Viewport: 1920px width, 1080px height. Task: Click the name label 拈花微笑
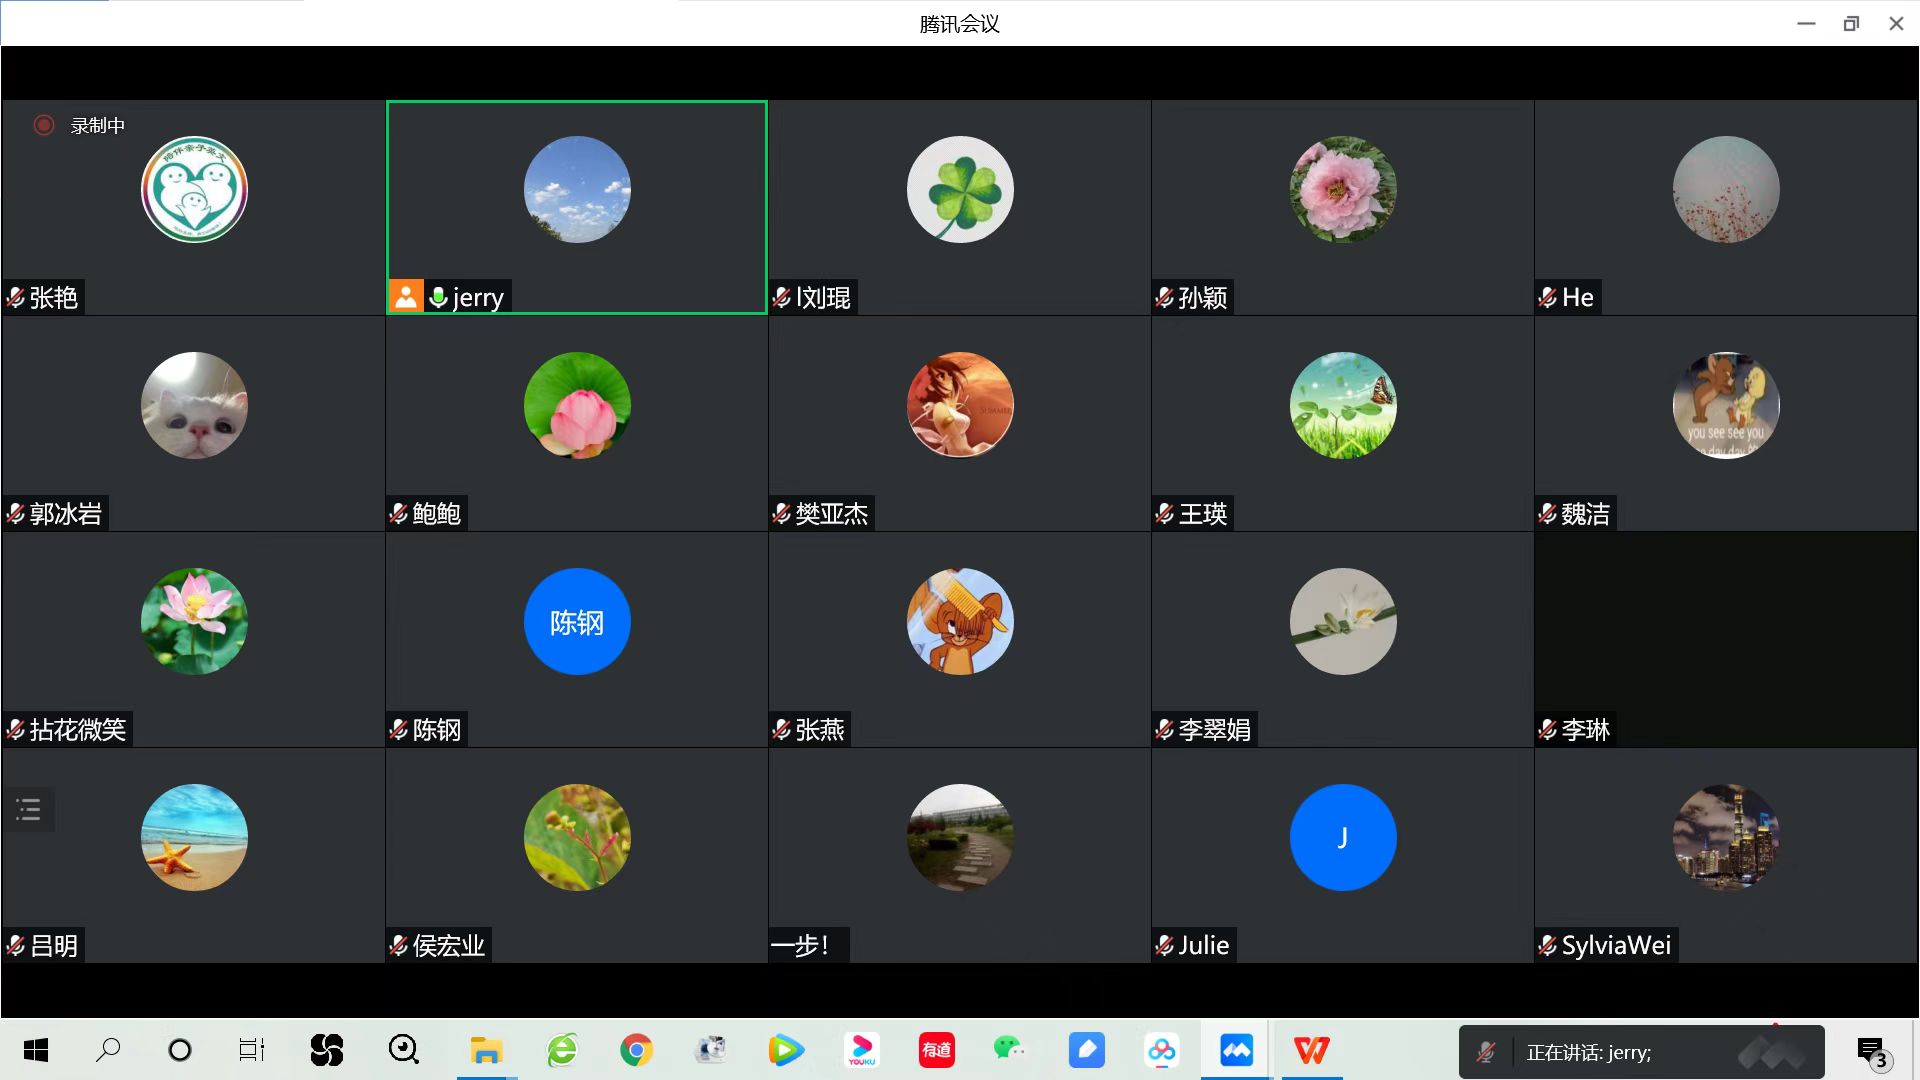(x=78, y=730)
